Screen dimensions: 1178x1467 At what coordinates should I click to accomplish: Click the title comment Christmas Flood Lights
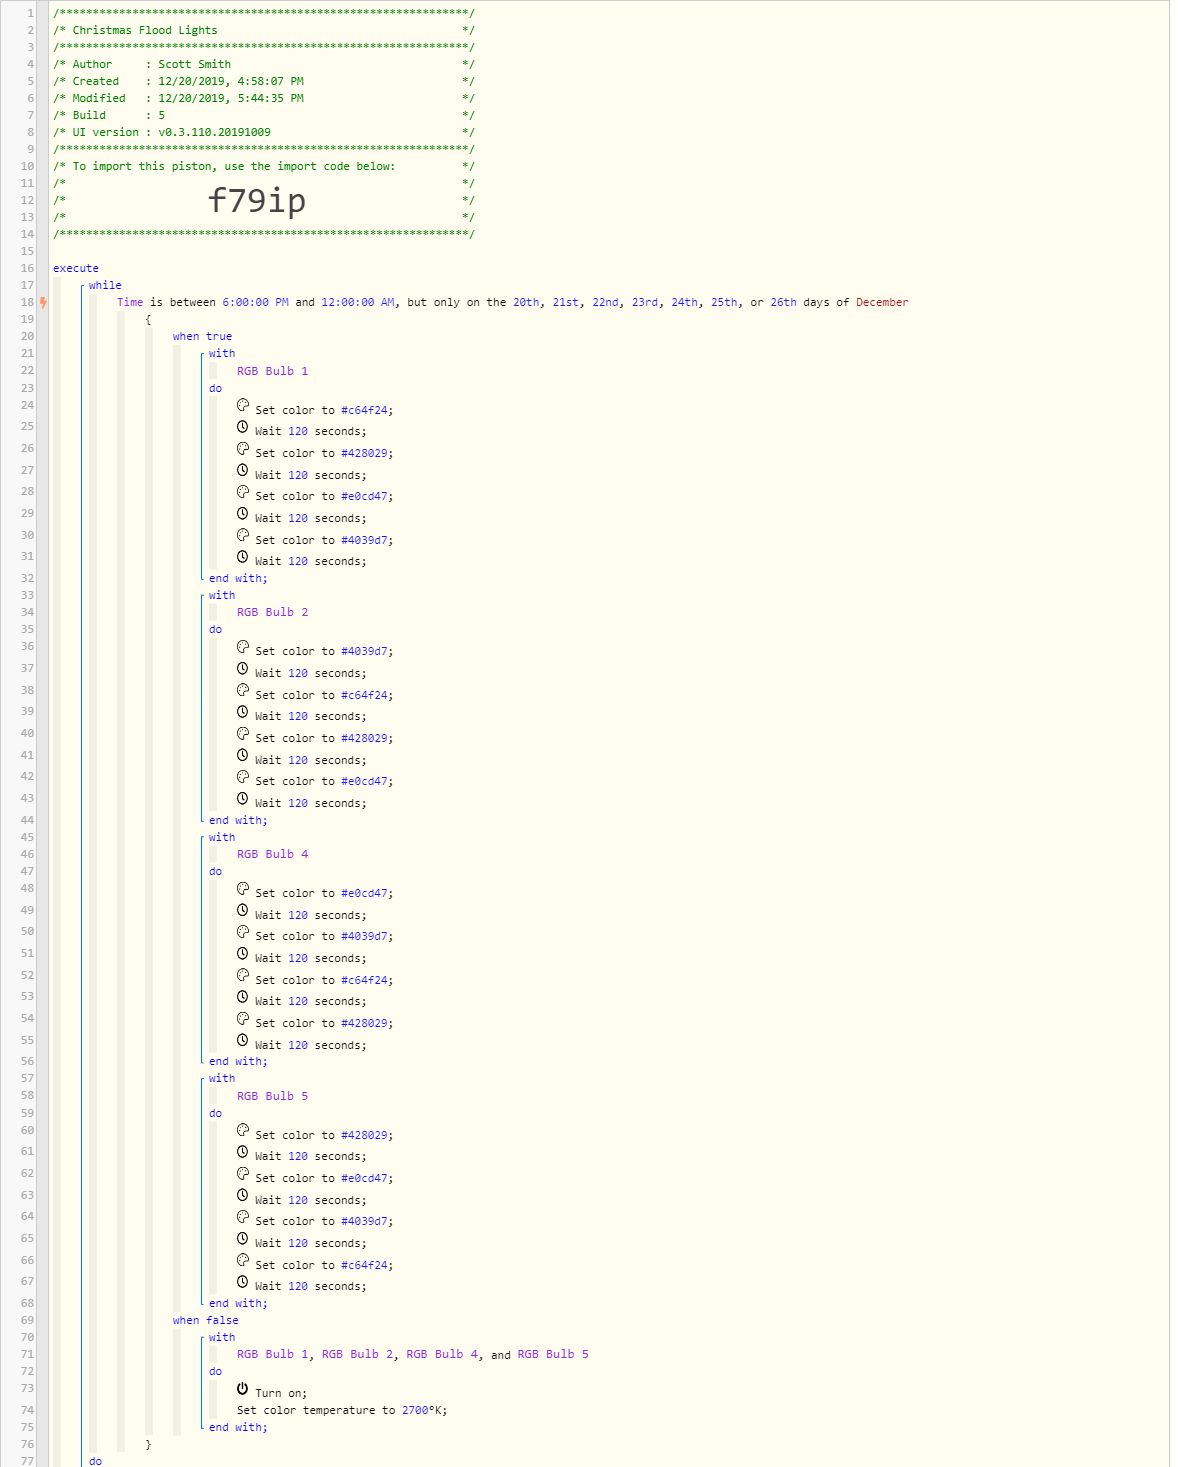(x=145, y=30)
